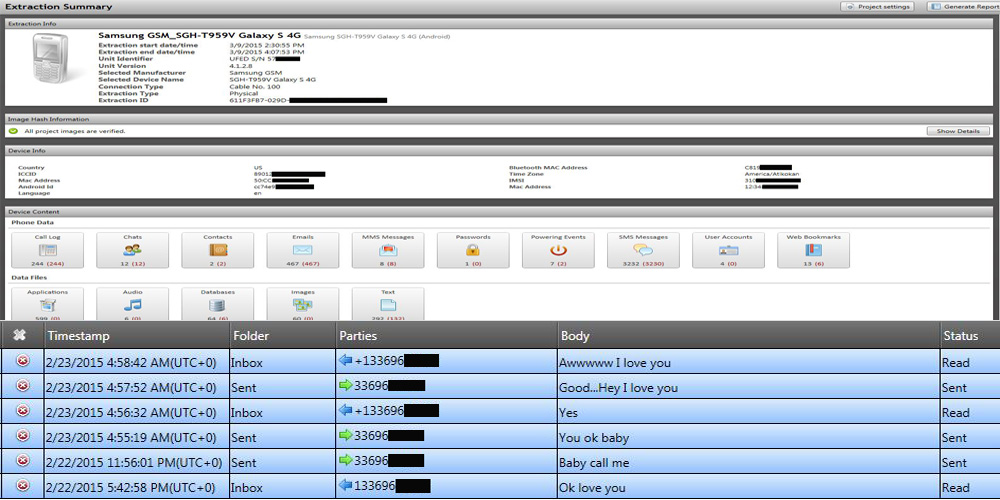
Task: Toggle deleted marker on 'Awwwww I love you' row
Action: [23, 362]
